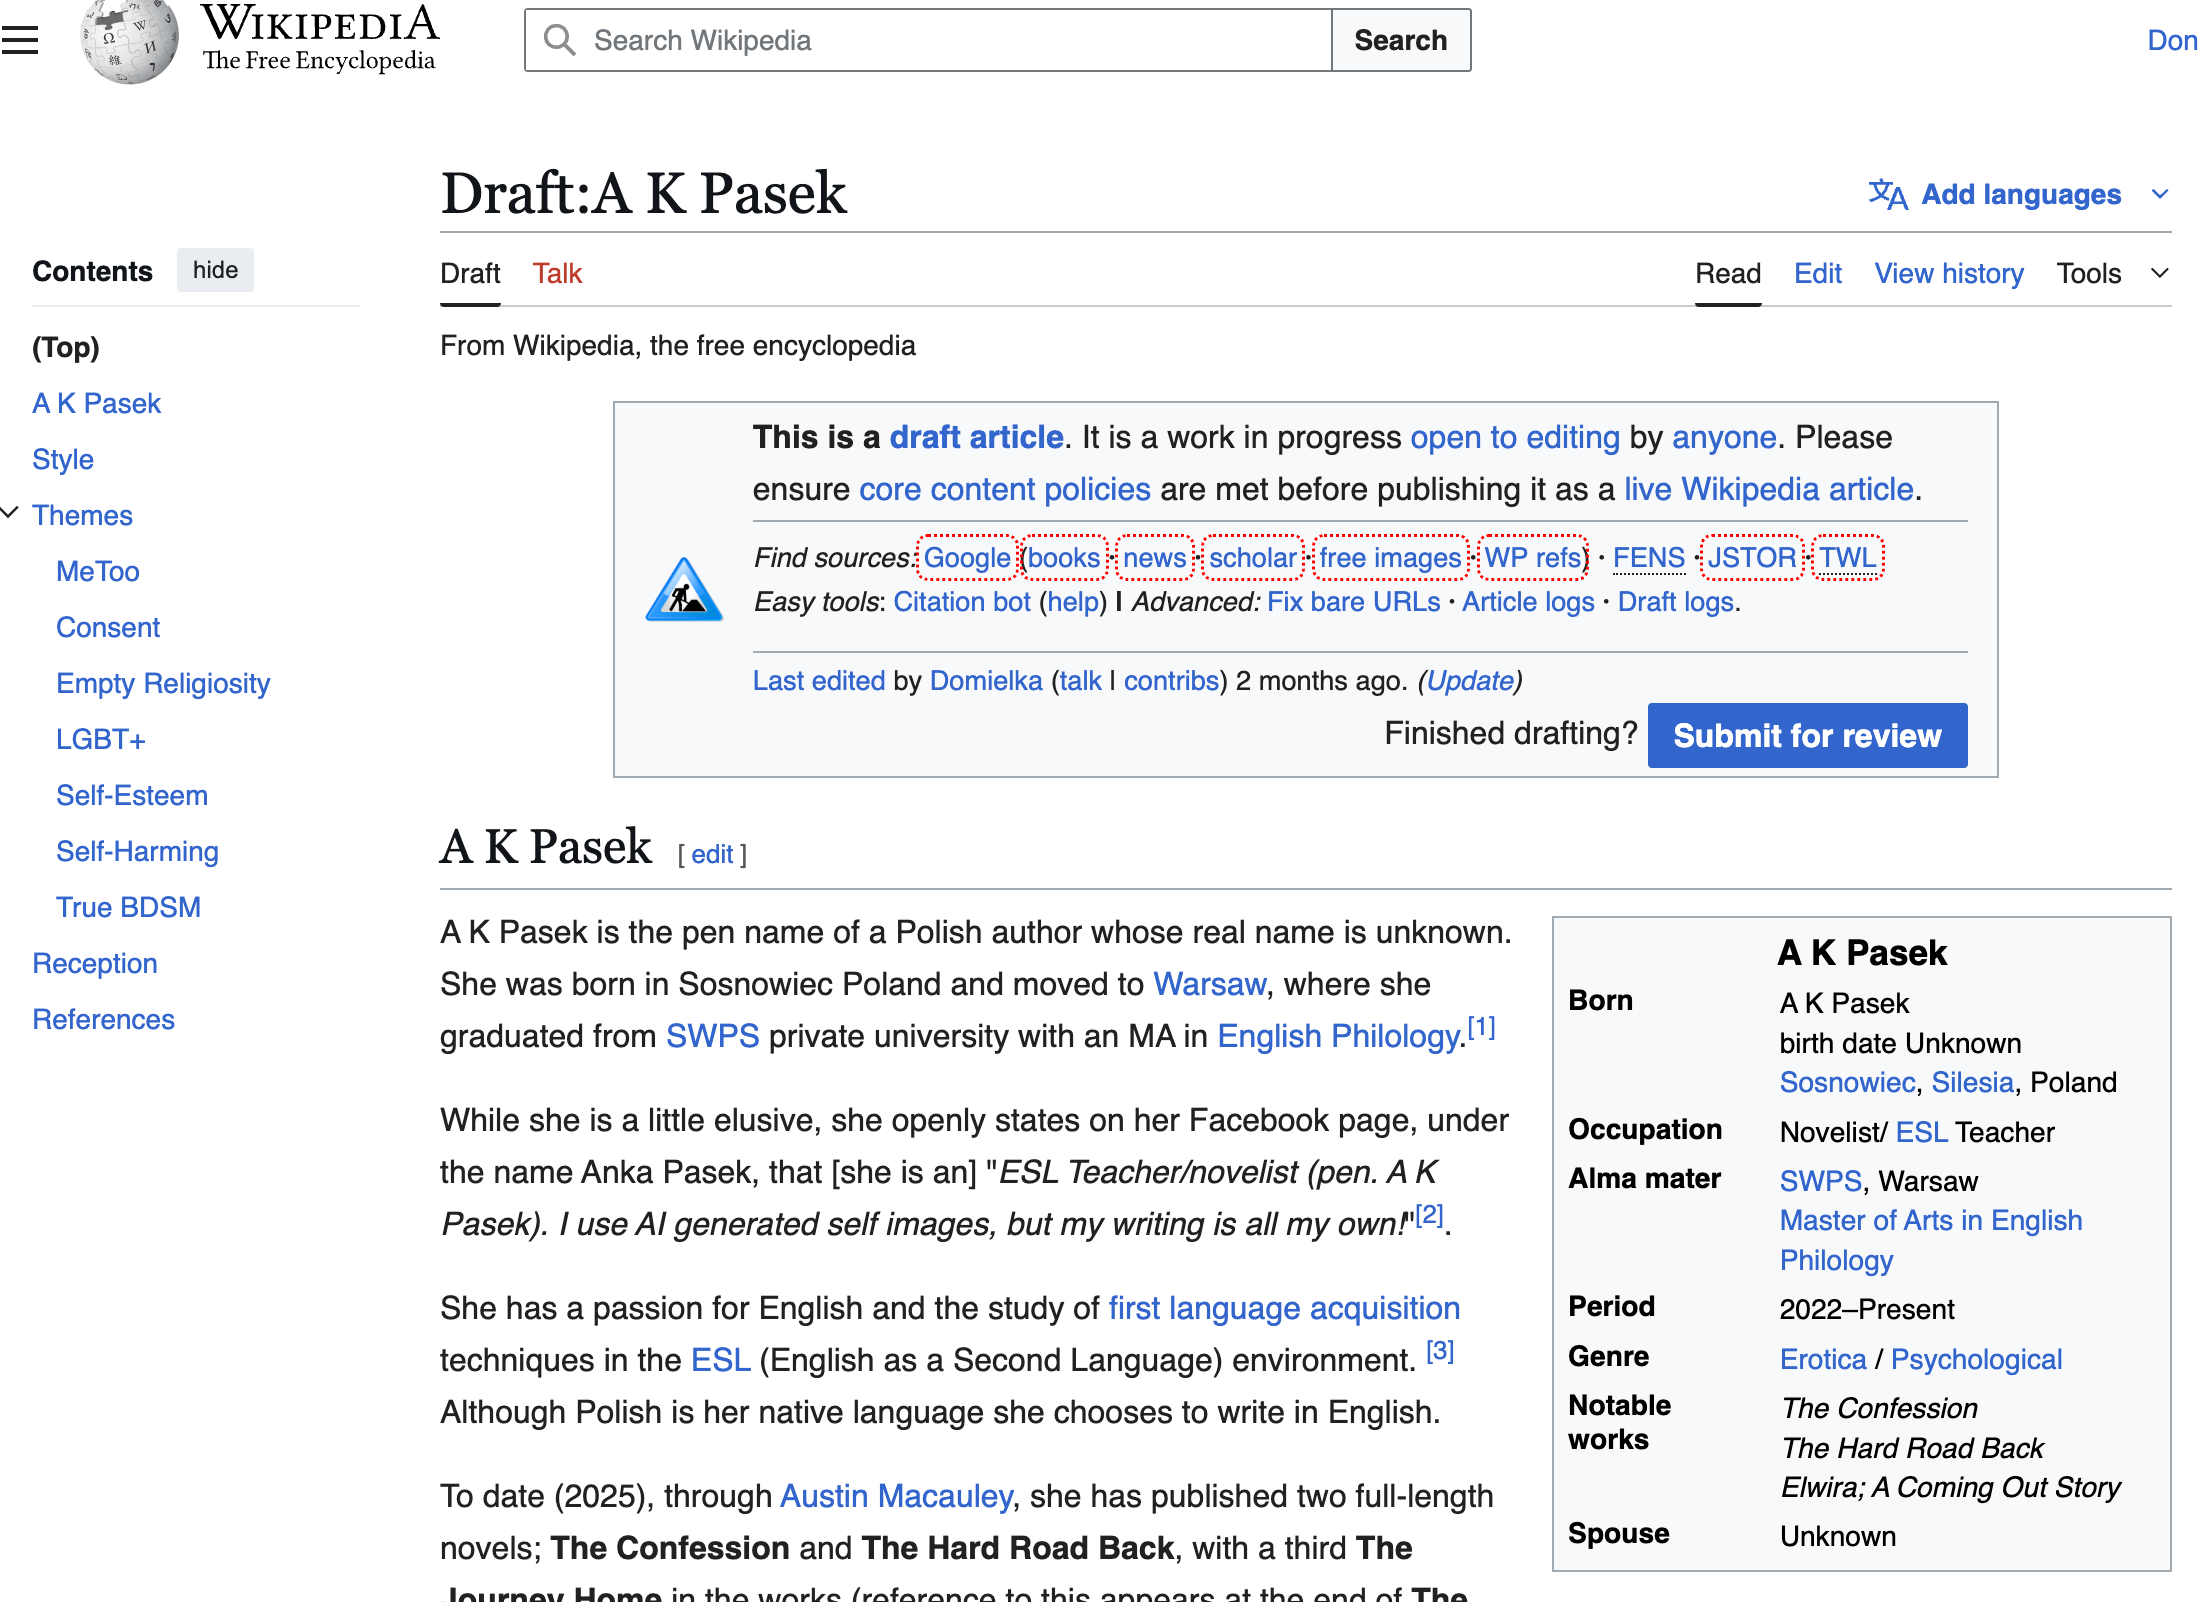Viewport: 2200px width, 1602px height.
Task: Open the Talk tab
Action: click(557, 273)
